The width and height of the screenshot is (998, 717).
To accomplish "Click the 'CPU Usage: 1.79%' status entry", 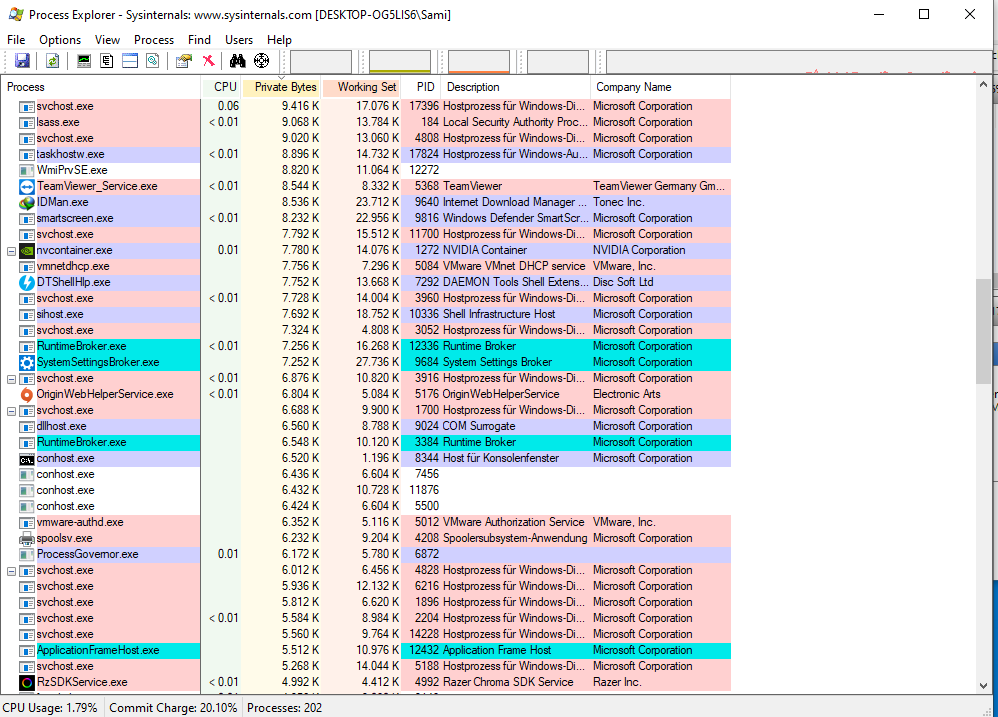I will pos(50,708).
